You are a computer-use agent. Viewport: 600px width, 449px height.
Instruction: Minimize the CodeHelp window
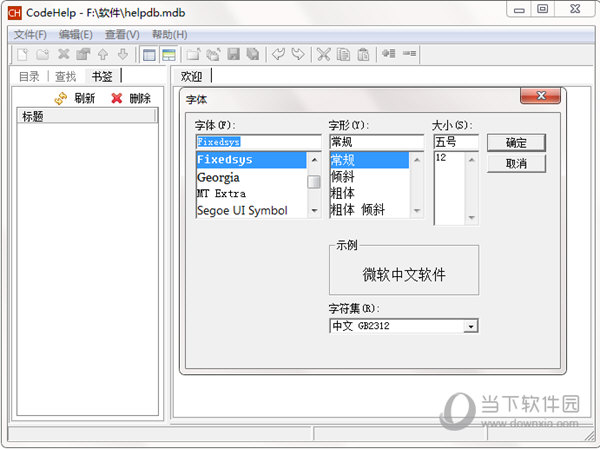tap(519, 9)
